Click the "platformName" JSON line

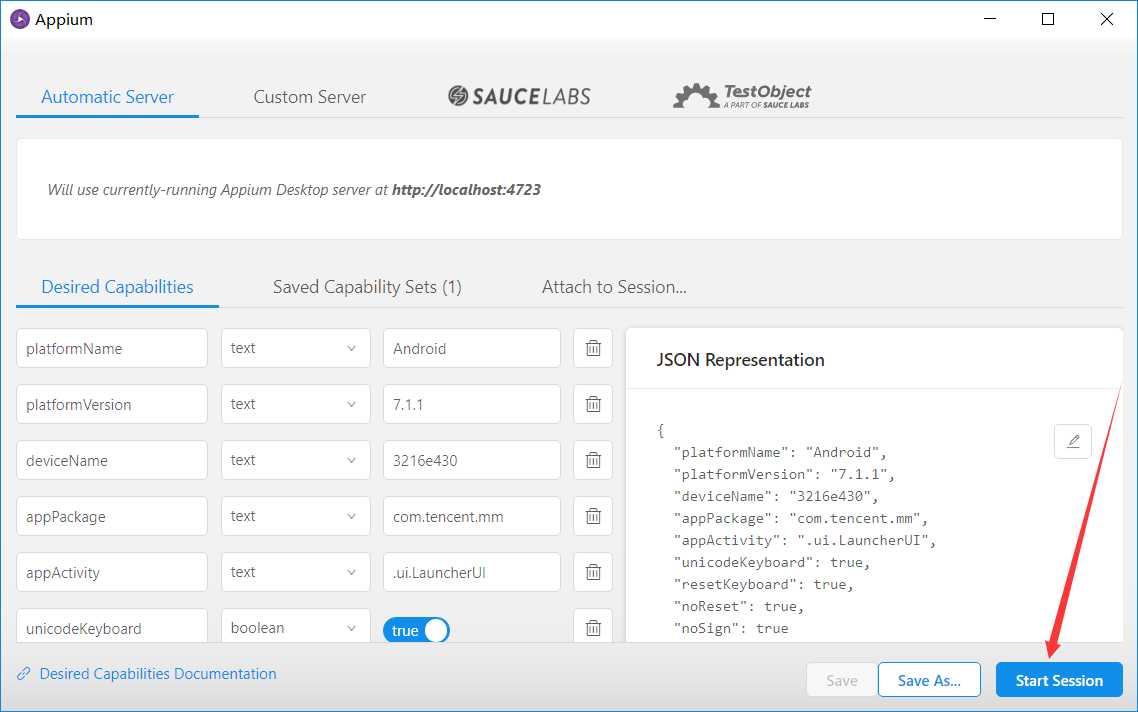780,452
